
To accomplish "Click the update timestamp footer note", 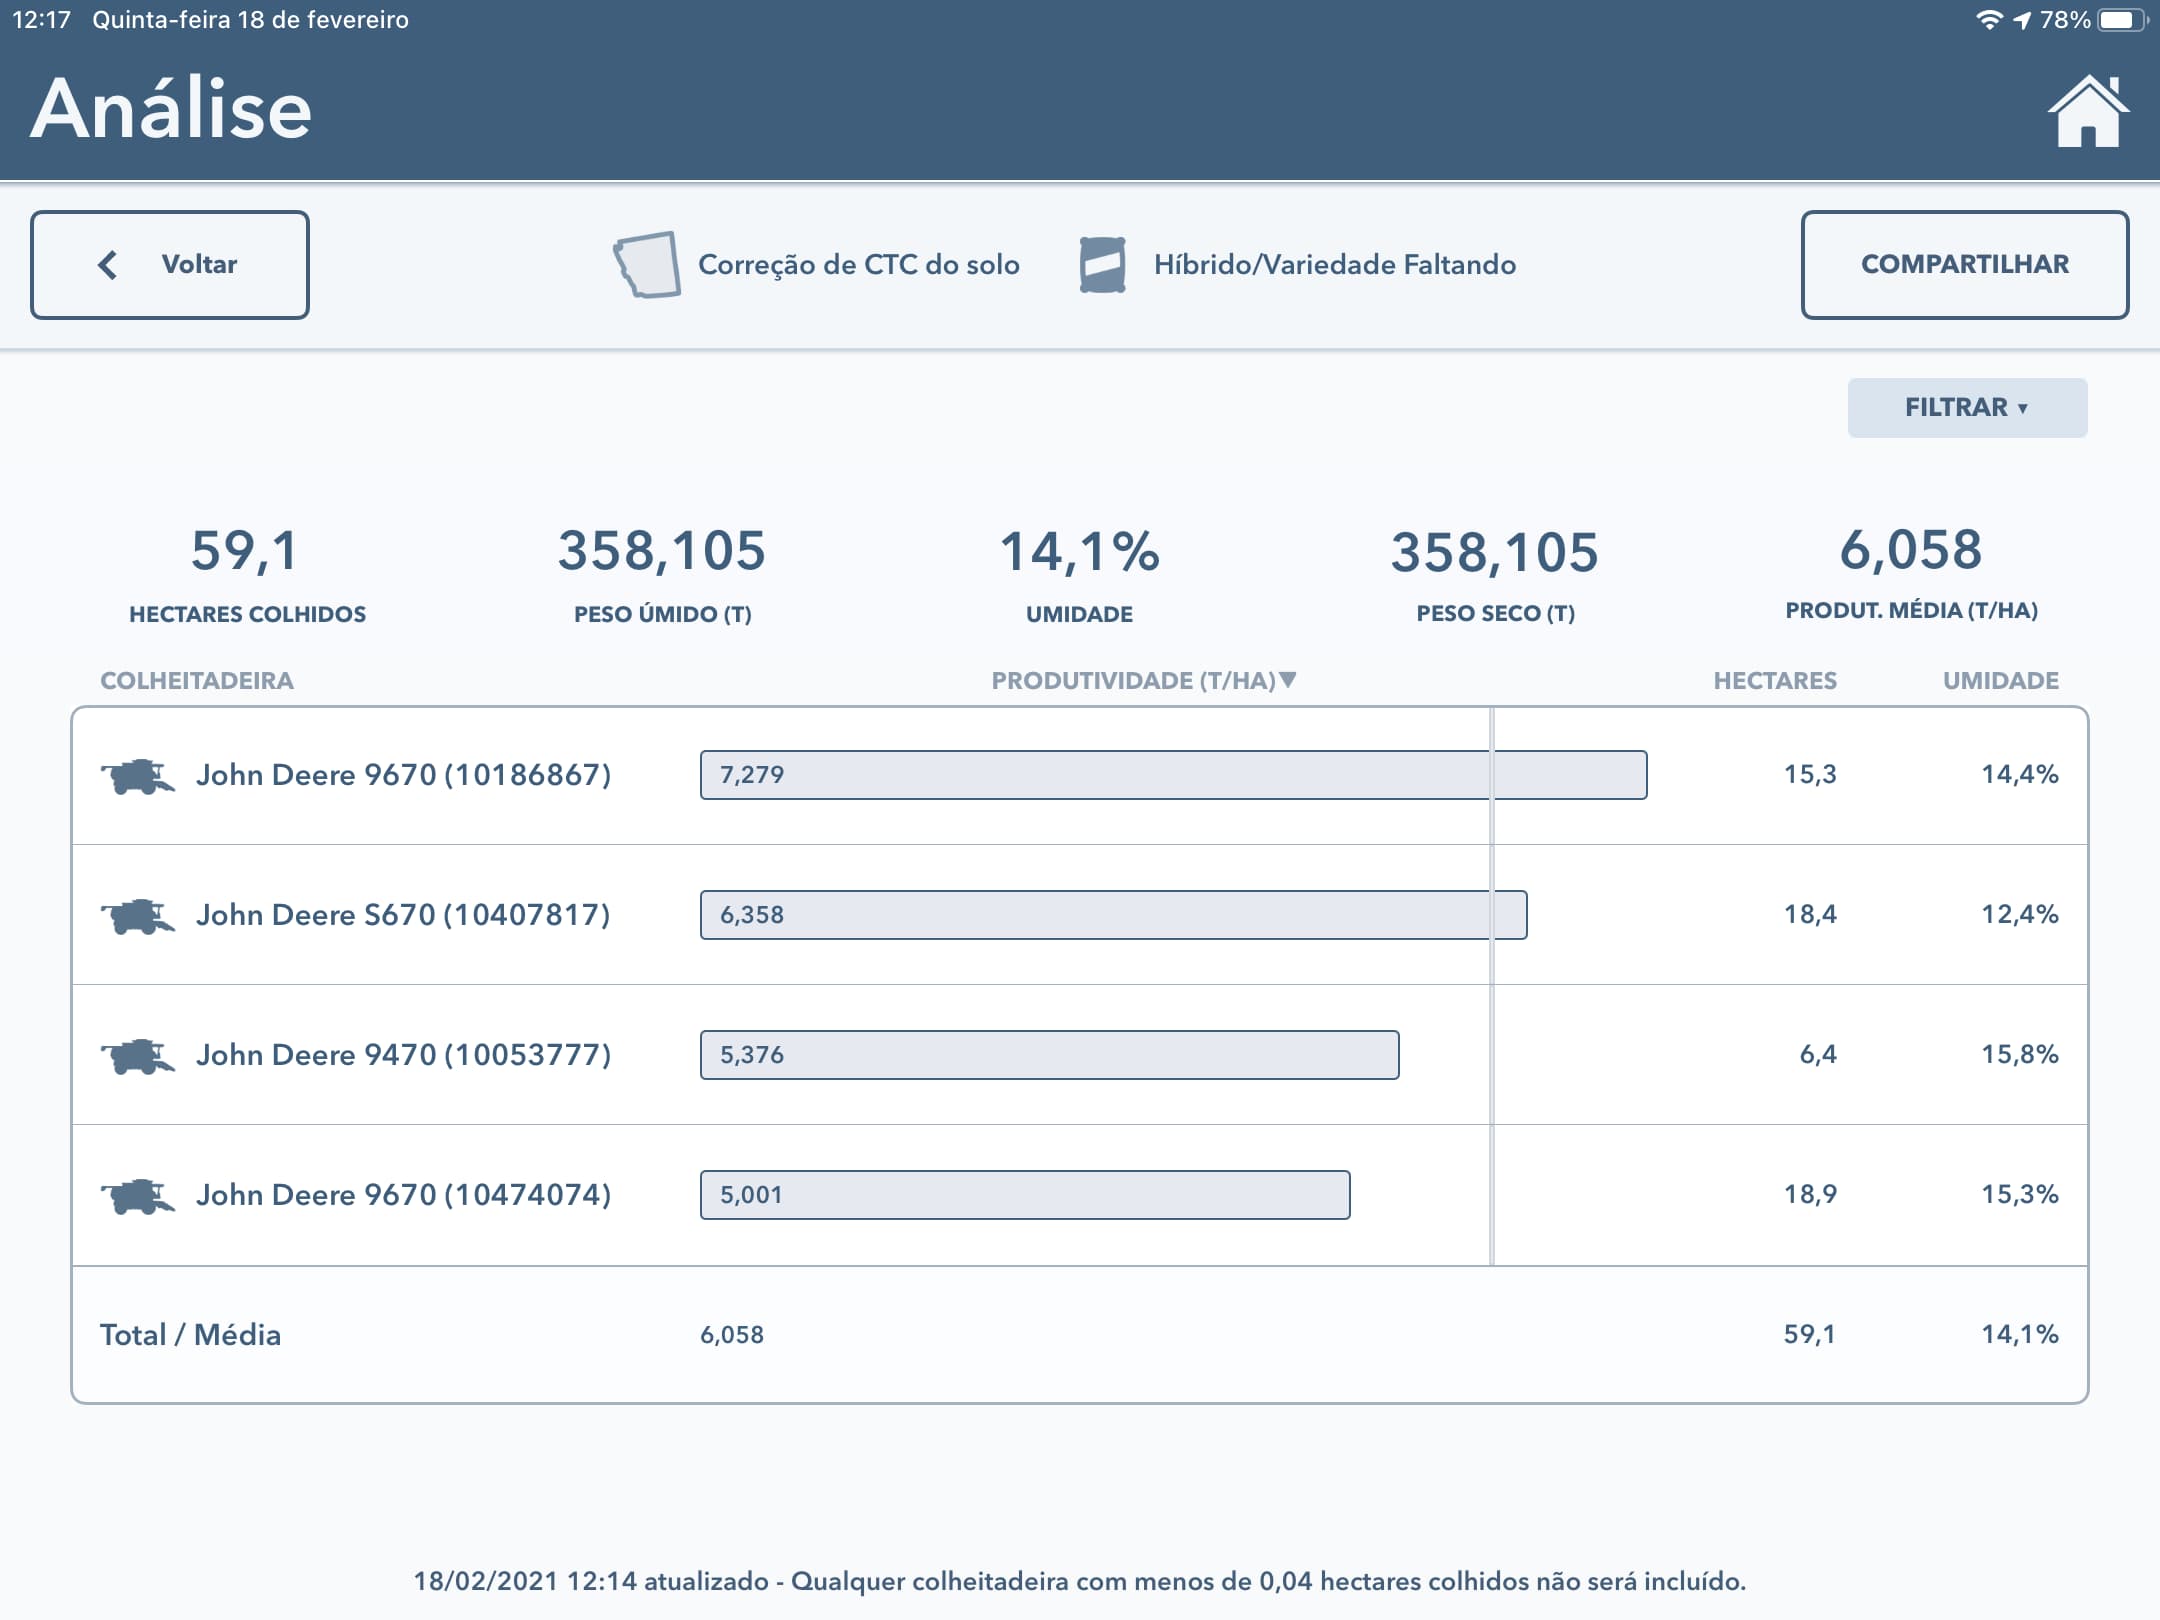I will [1080, 1582].
